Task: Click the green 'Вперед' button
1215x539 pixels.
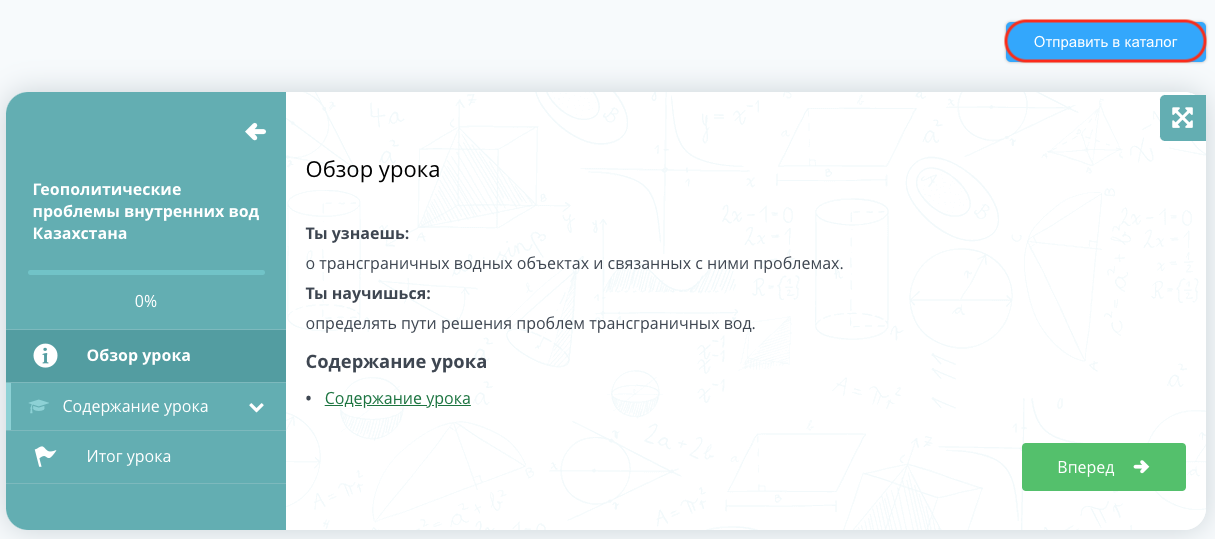Action: [1103, 467]
